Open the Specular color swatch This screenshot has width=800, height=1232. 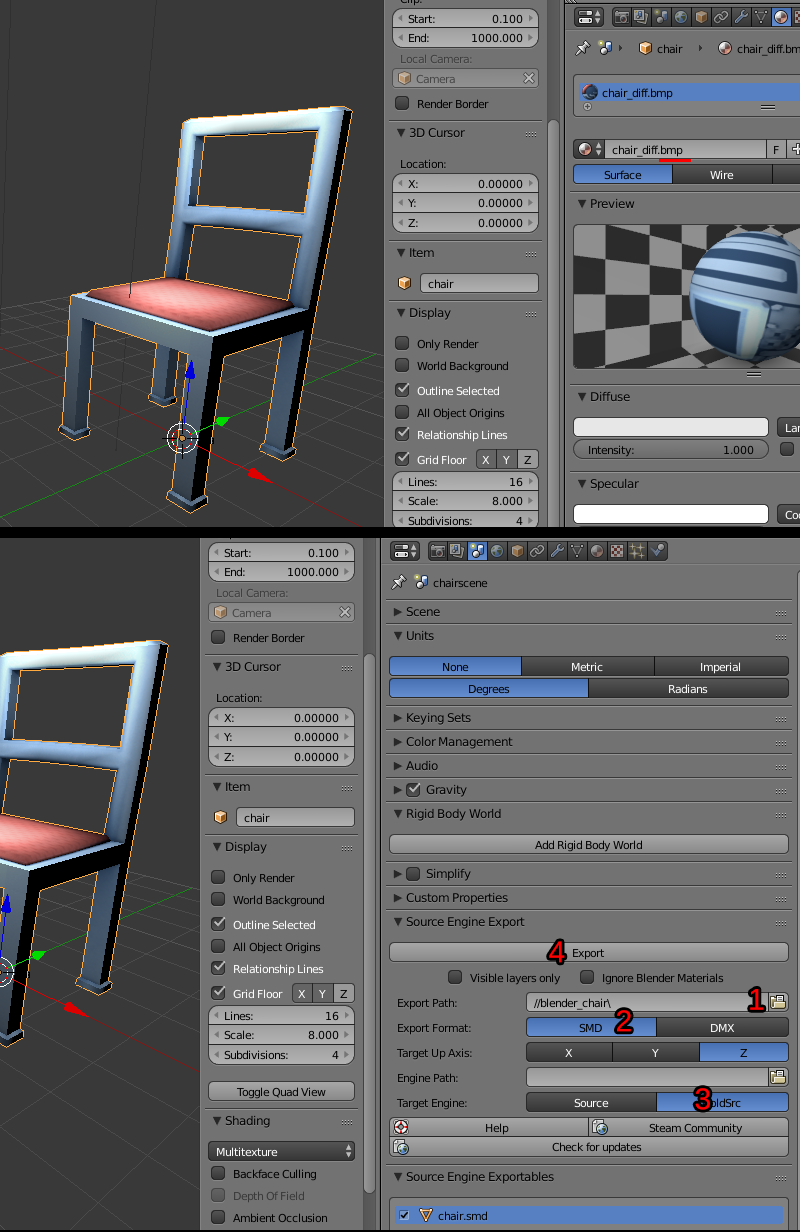[671, 514]
